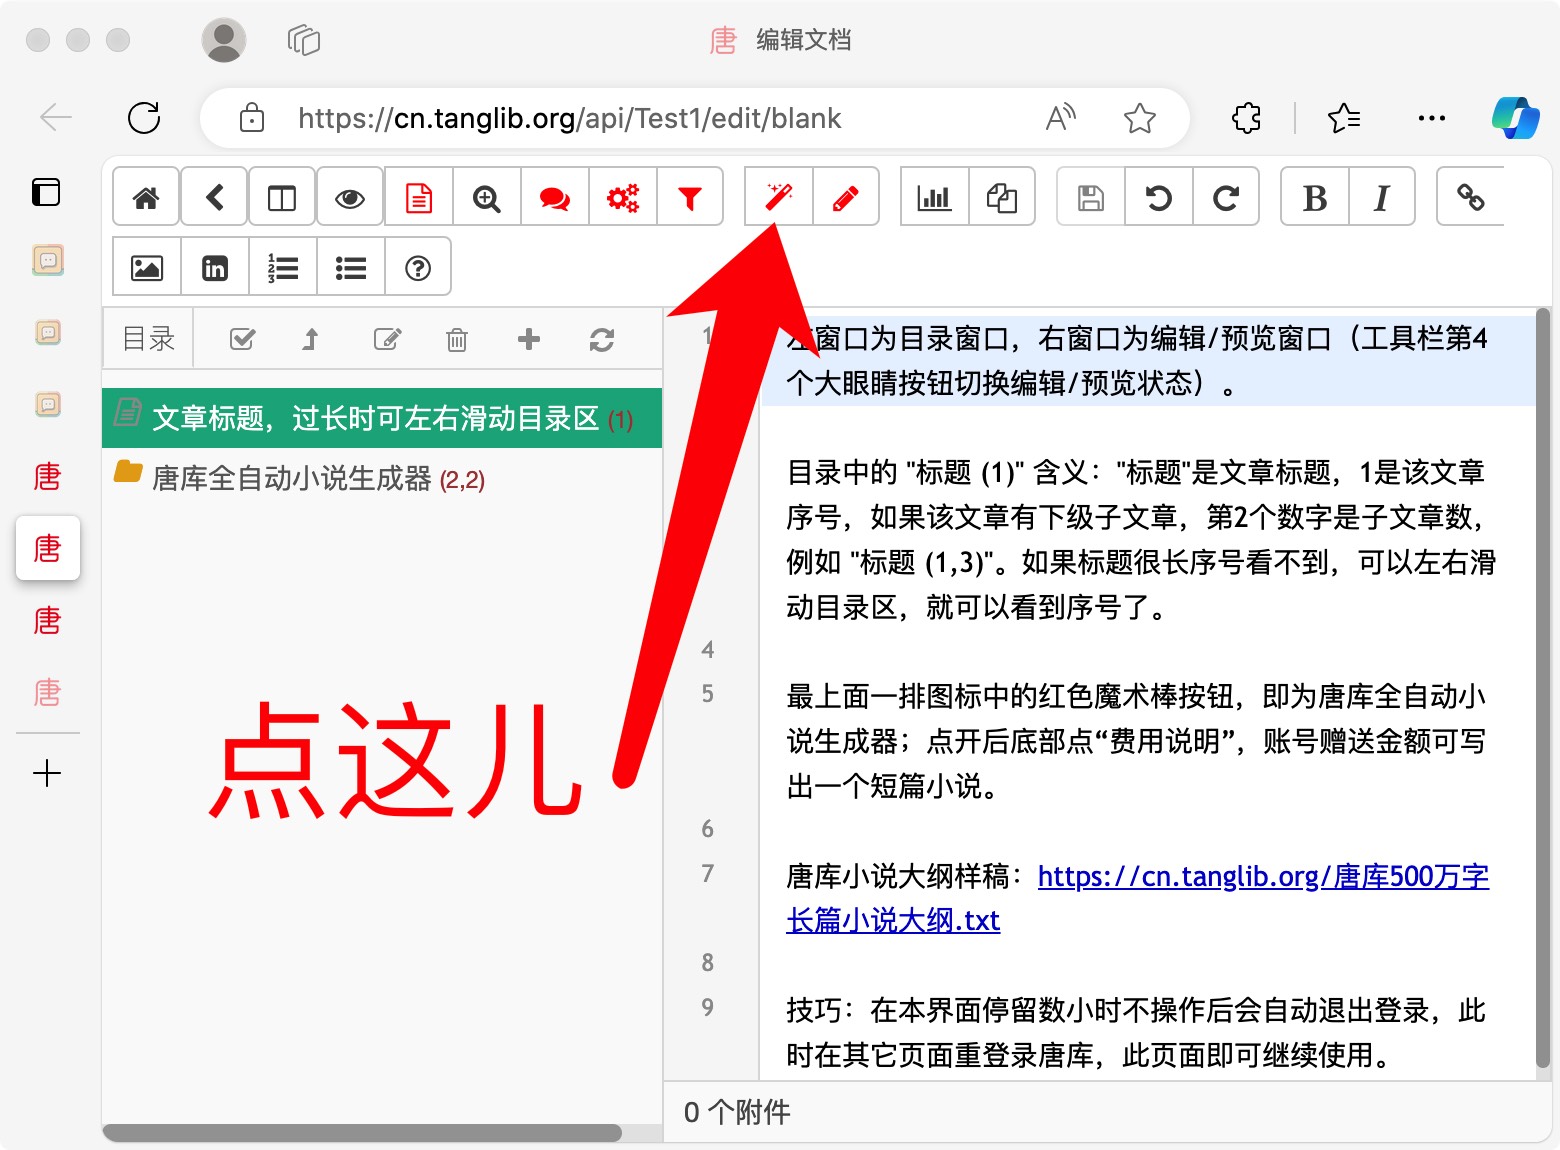This screenshot has height=1150, width=1560.
Task: Switch to the currently highlighted 唐 tab
Action: coord(48,548)
